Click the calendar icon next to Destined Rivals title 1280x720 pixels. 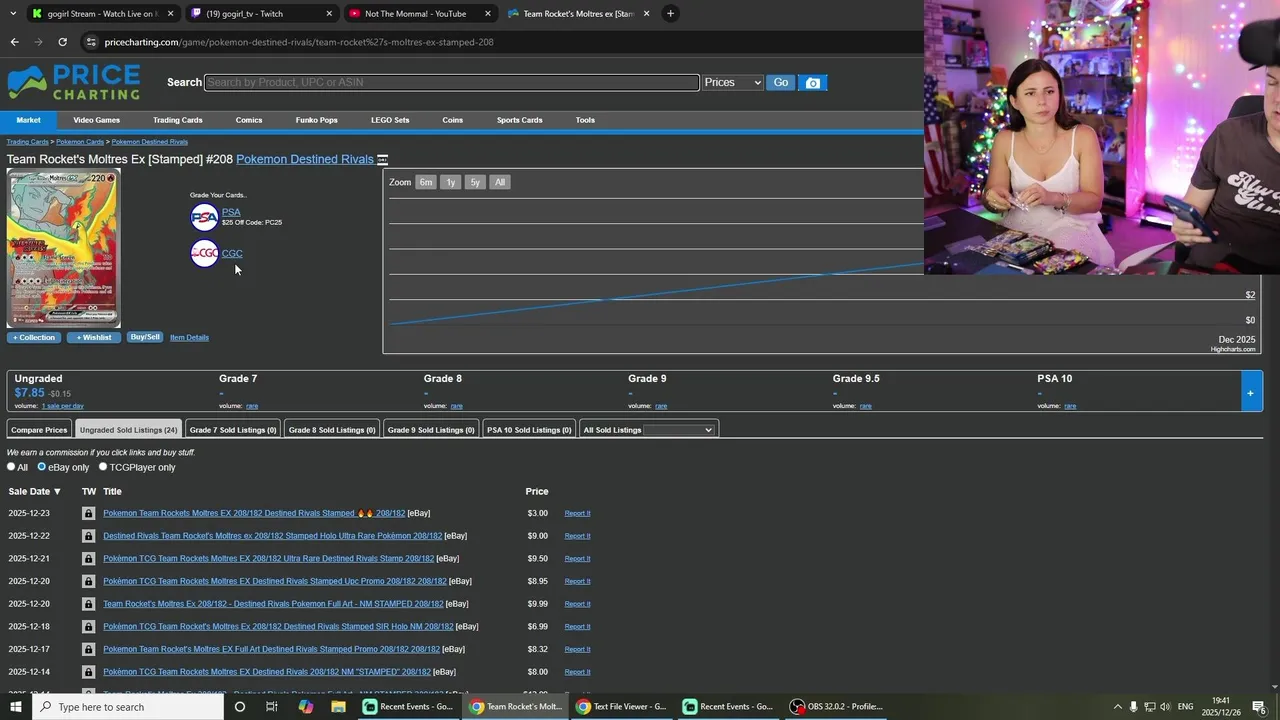point(382,160)
